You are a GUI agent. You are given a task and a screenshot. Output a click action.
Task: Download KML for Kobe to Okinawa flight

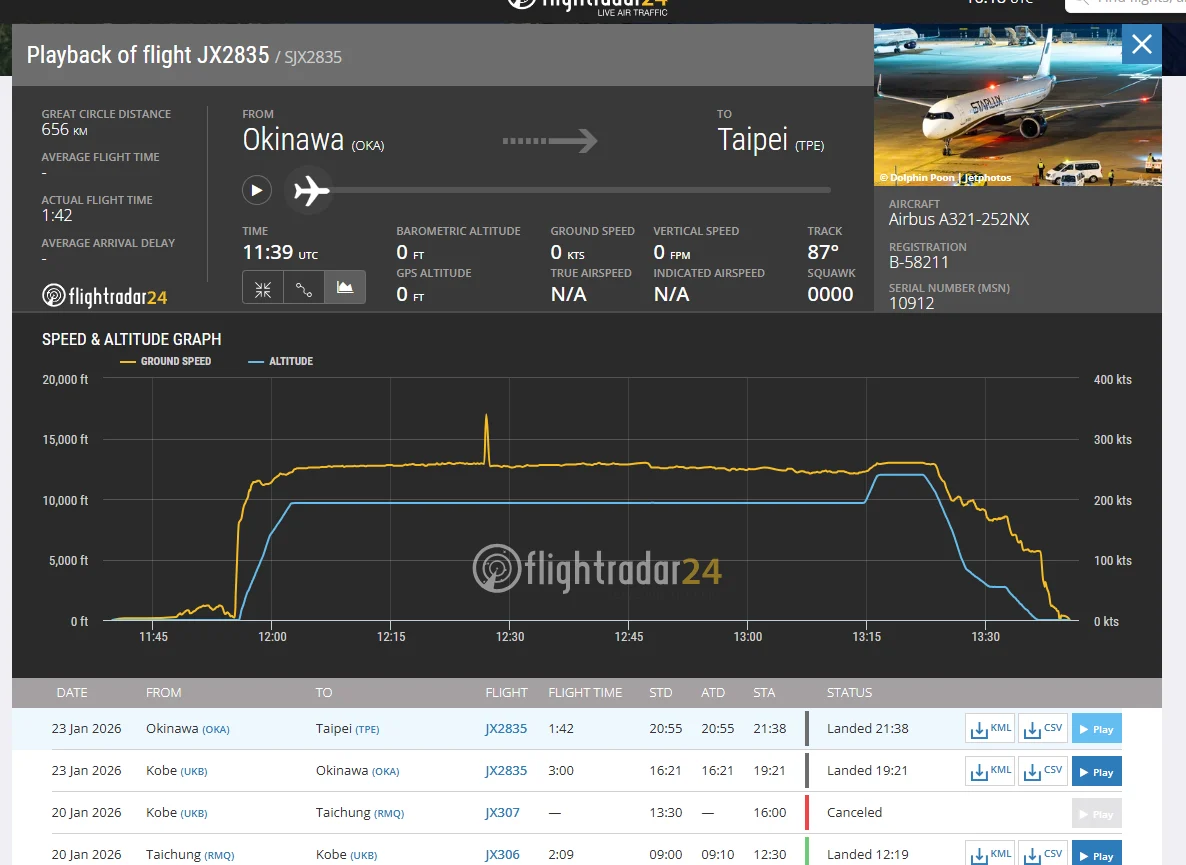pyautogui.click(x=990, y=771)
